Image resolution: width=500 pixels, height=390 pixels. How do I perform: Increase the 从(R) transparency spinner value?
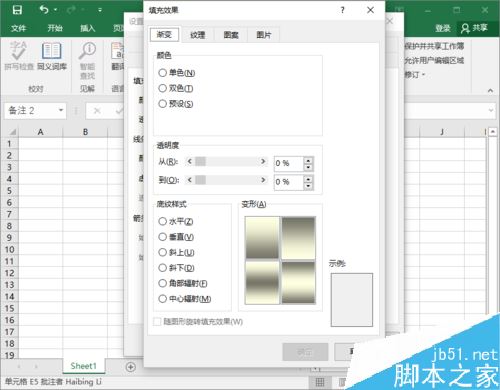click(308, 160)
